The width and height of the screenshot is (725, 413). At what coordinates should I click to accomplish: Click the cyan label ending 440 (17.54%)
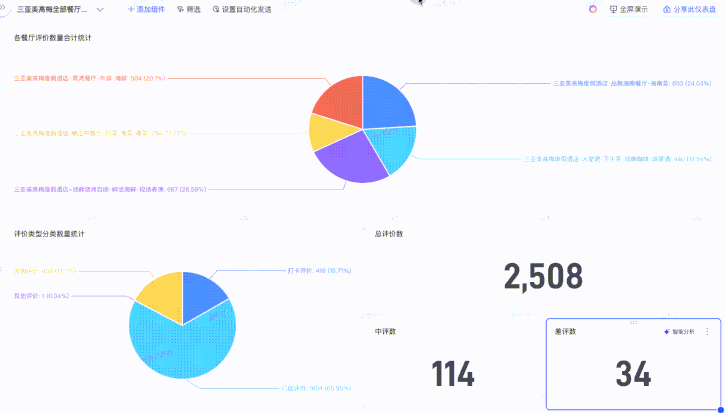617,159
